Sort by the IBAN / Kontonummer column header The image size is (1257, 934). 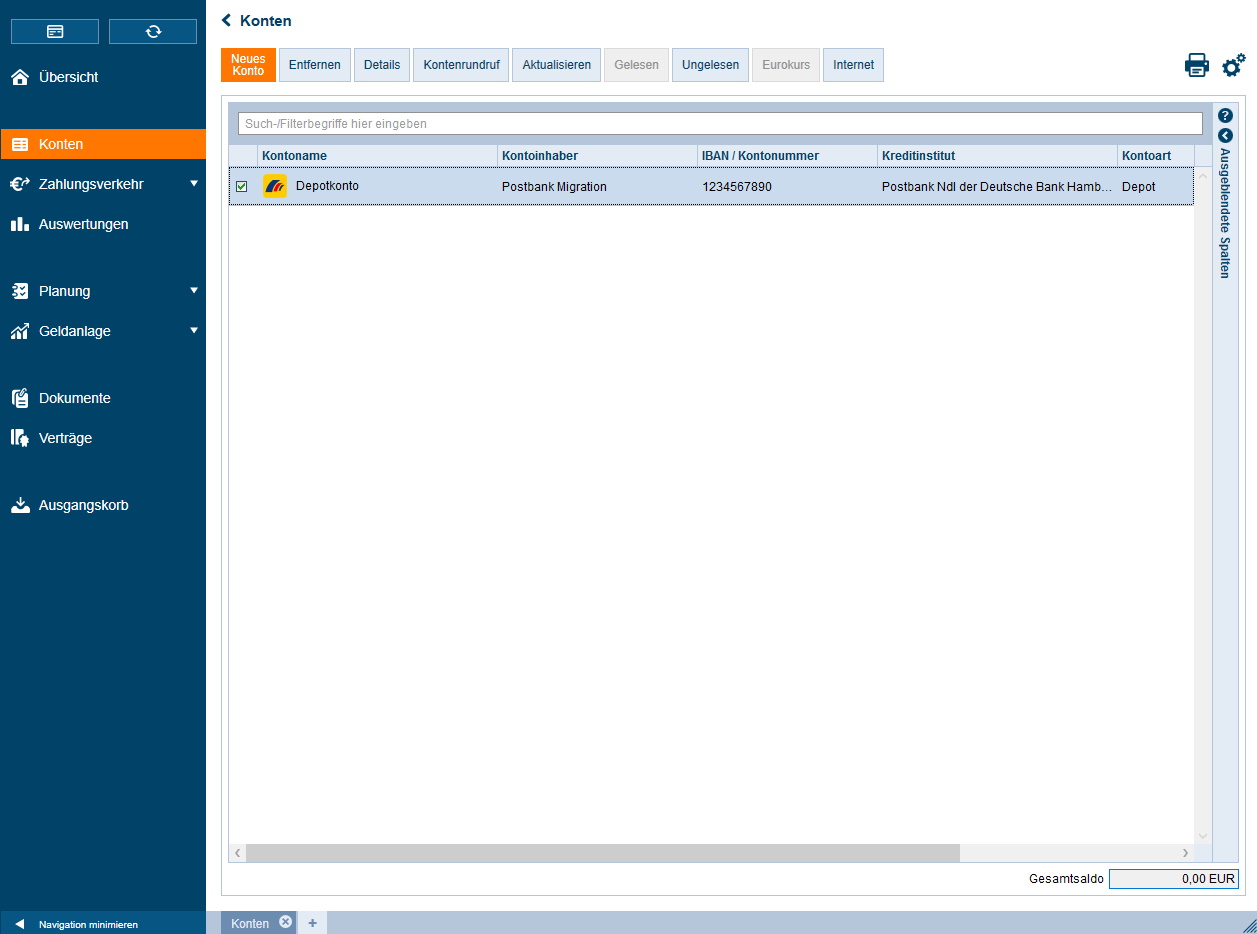pyautogui.click(x=787, y=155)
